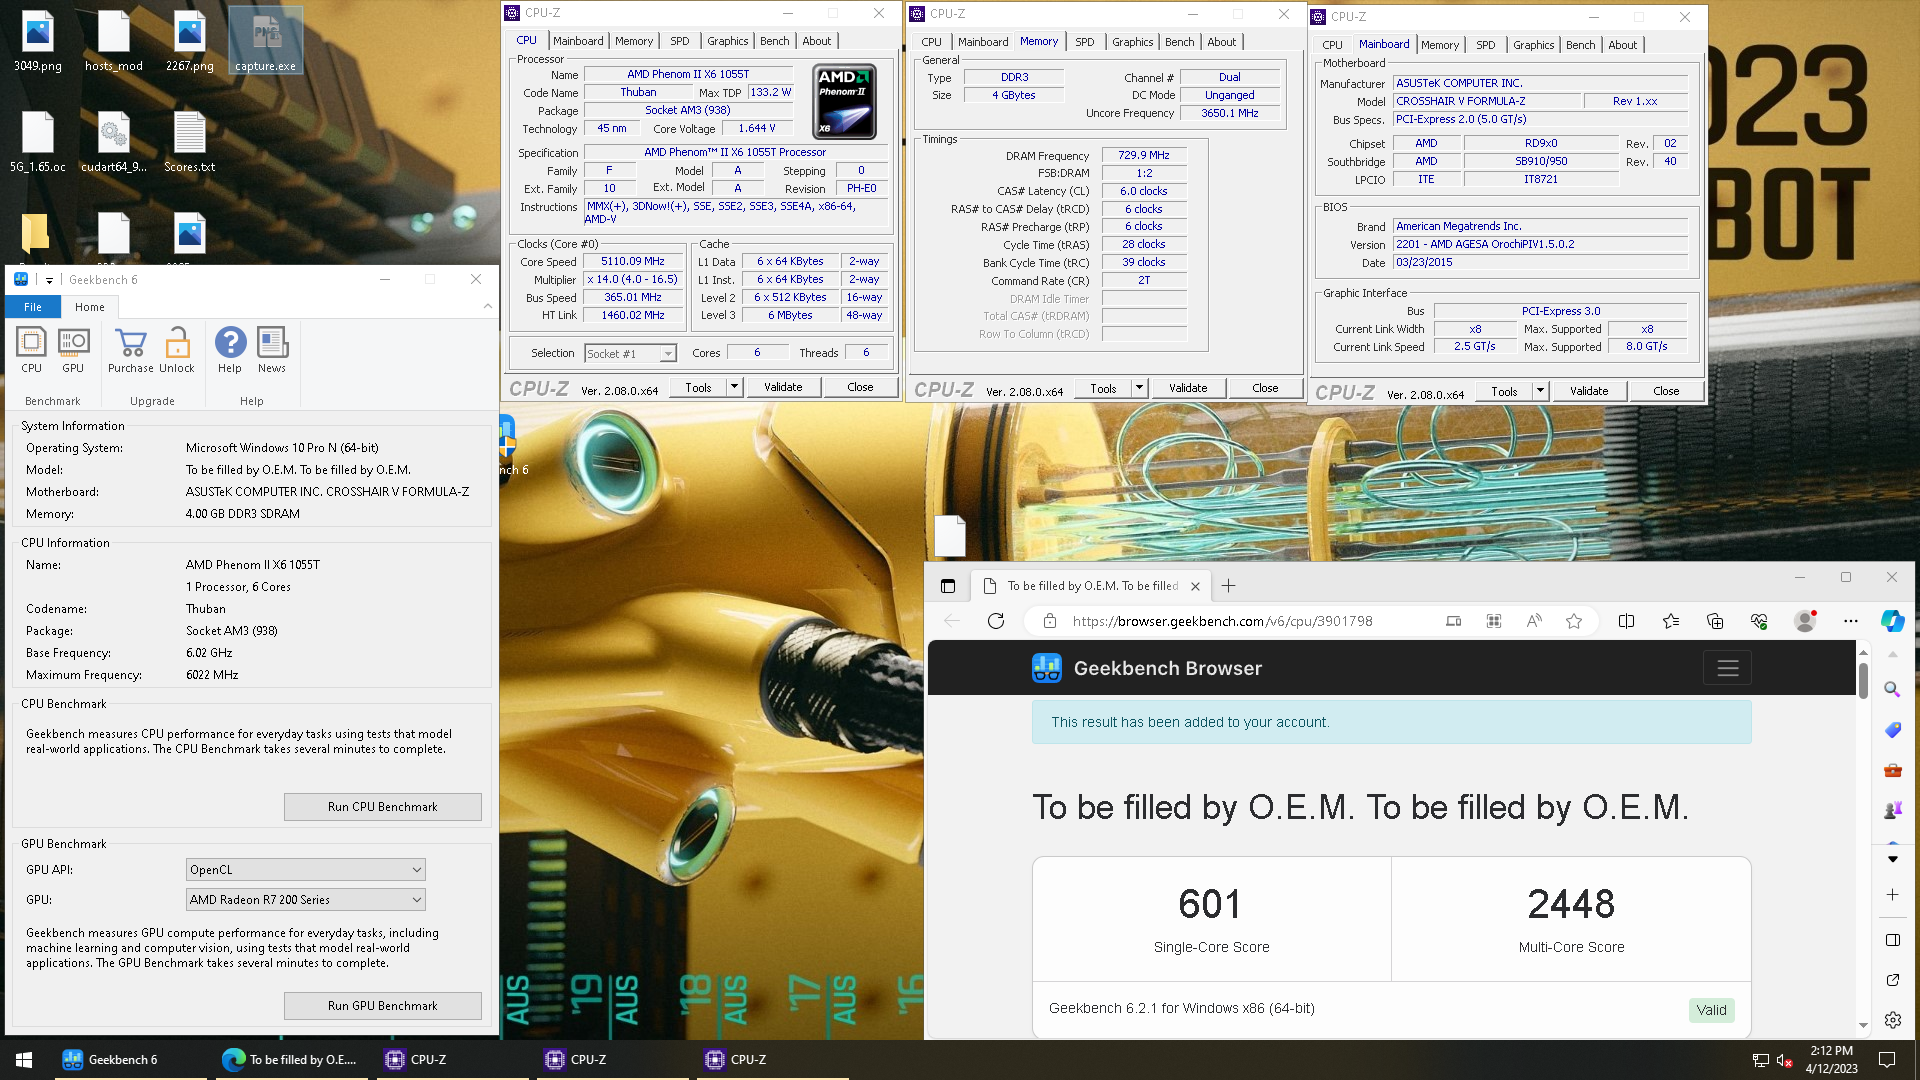
Task: Open the Games chess icon in Edge sidebar
Action: 1892,811
